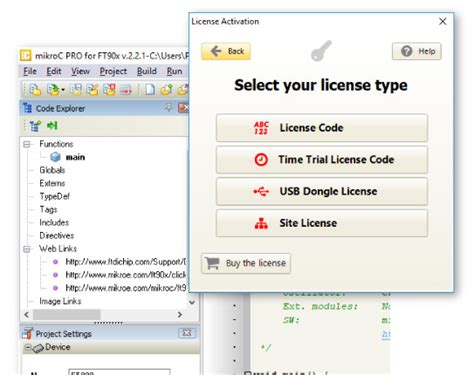Click Buy the license button
The width and height of the screenshot is (474, 375).
tap(246, 263)
